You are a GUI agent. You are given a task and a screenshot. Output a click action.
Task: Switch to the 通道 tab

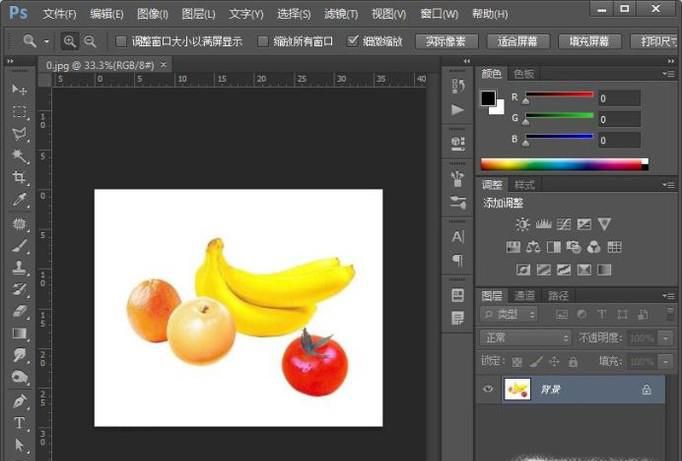[525, 296]
